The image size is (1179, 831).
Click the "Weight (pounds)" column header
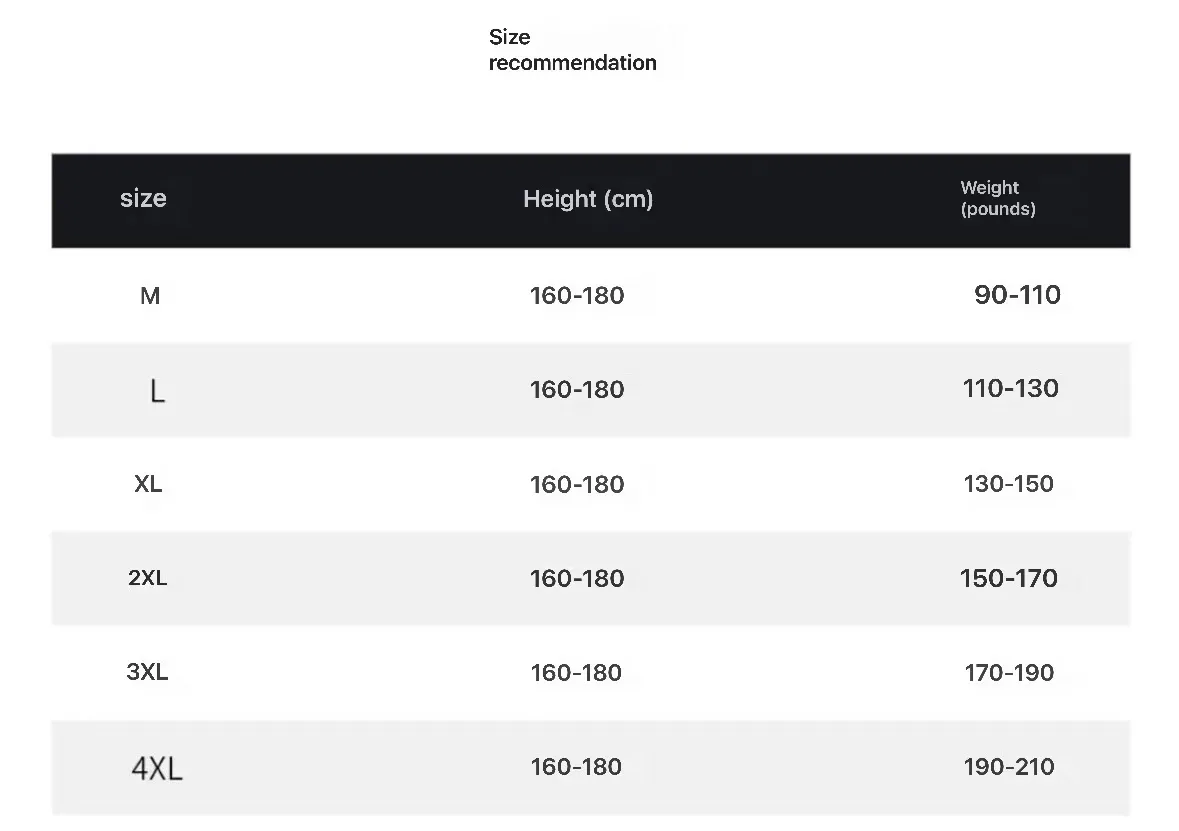pyautogui.click(x=997, y=198)
